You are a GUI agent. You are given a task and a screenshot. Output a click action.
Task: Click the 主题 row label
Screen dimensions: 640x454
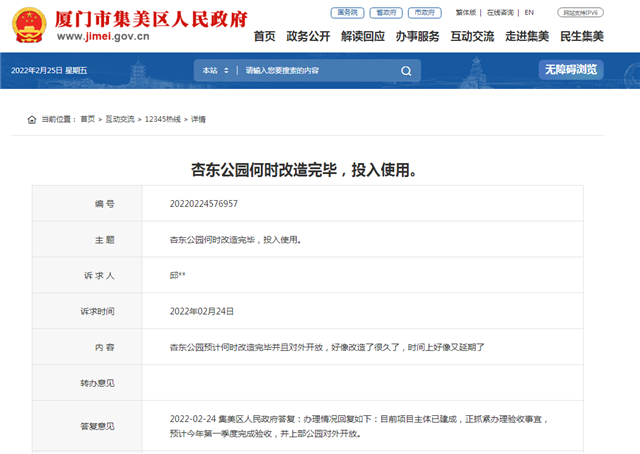[x=105, y=240]
